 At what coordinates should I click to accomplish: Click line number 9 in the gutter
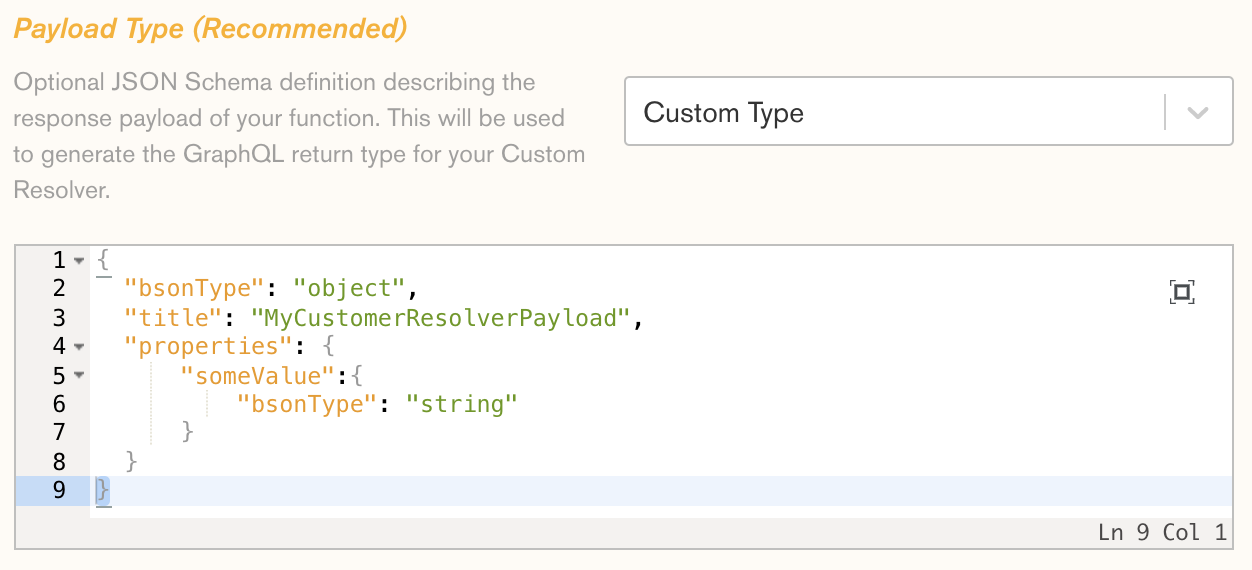click(59, 490)
